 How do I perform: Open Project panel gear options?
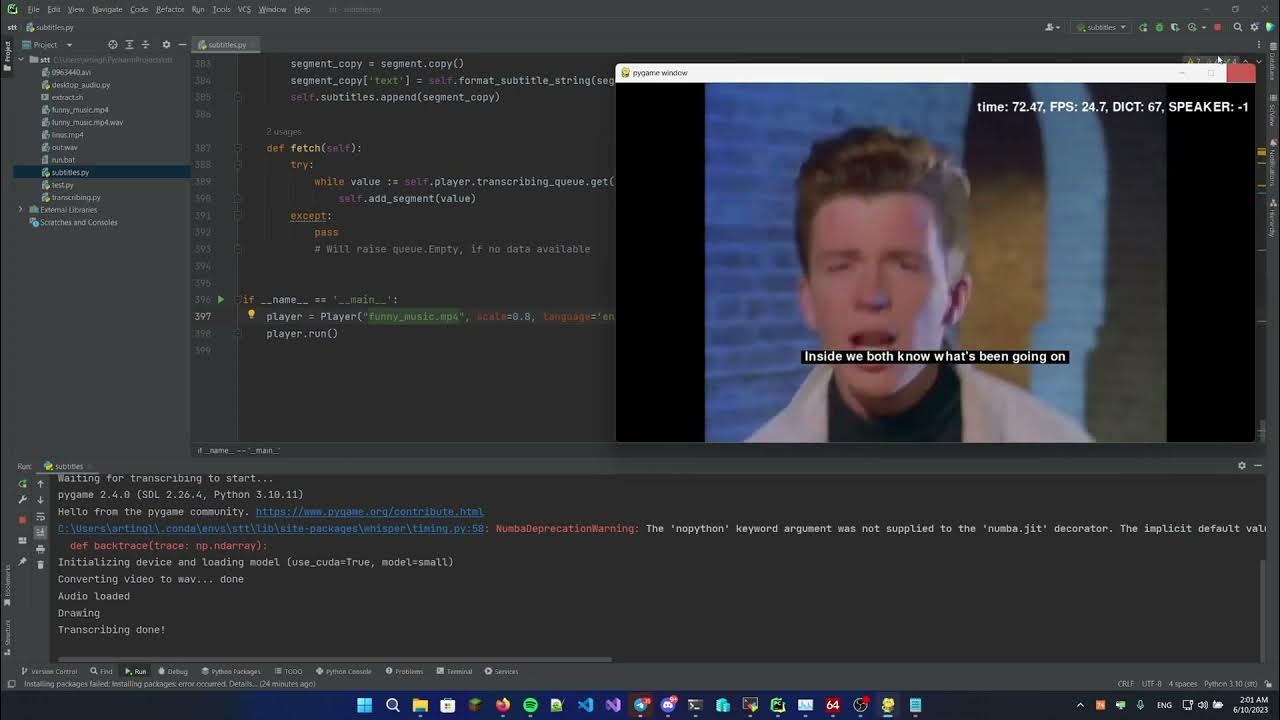click(x=166, y=45)
